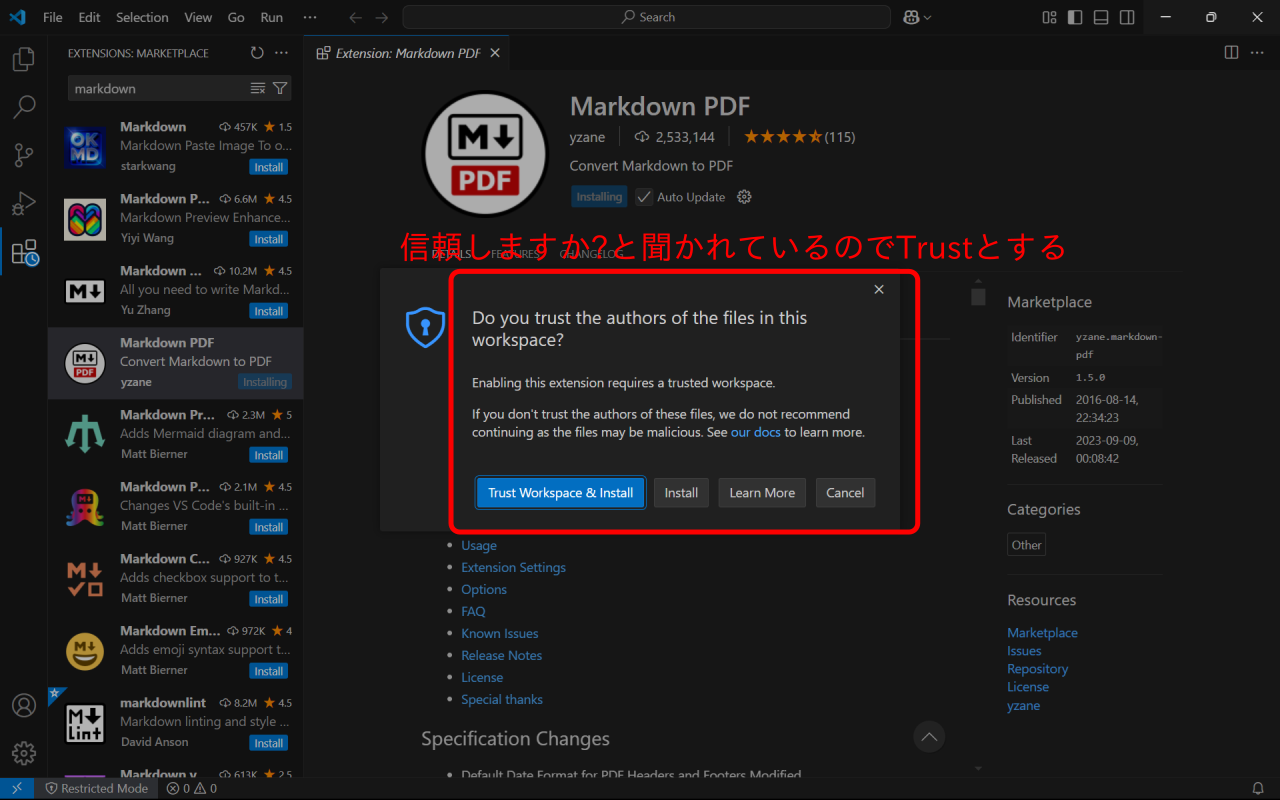Open the Source Control view

coord(24,155)
